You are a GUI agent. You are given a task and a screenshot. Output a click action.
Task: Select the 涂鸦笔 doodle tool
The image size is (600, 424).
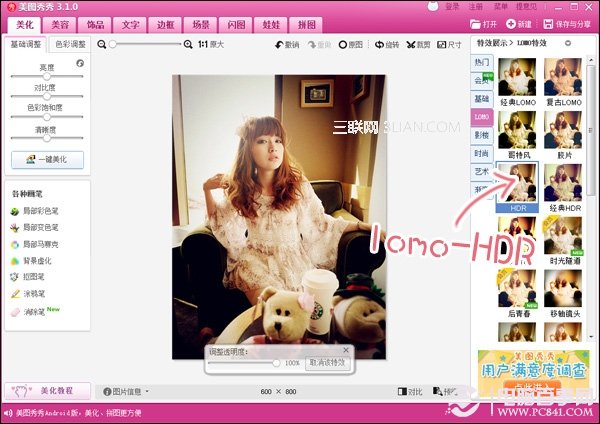[28, 294]
